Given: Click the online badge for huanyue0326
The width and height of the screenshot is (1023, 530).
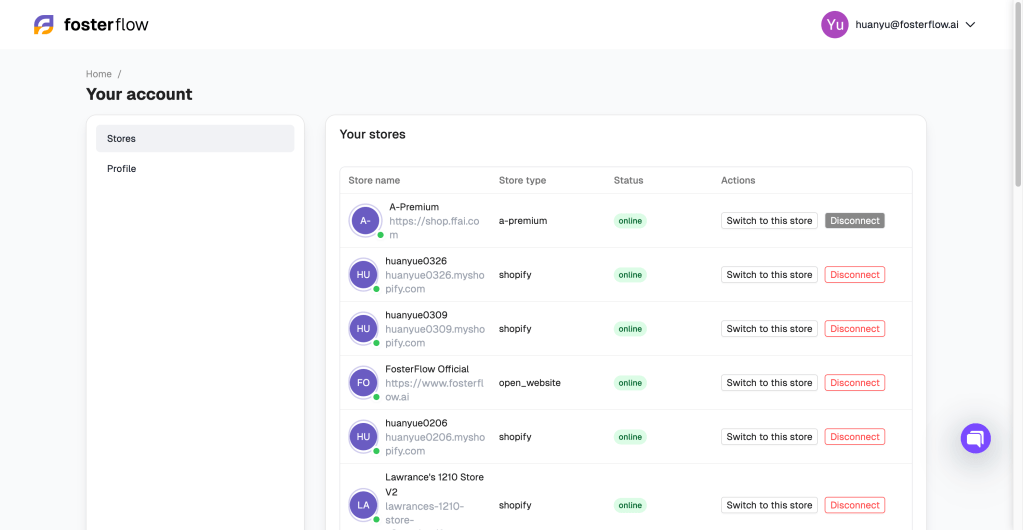Looking at the screenshot, I should click(630, 275).
